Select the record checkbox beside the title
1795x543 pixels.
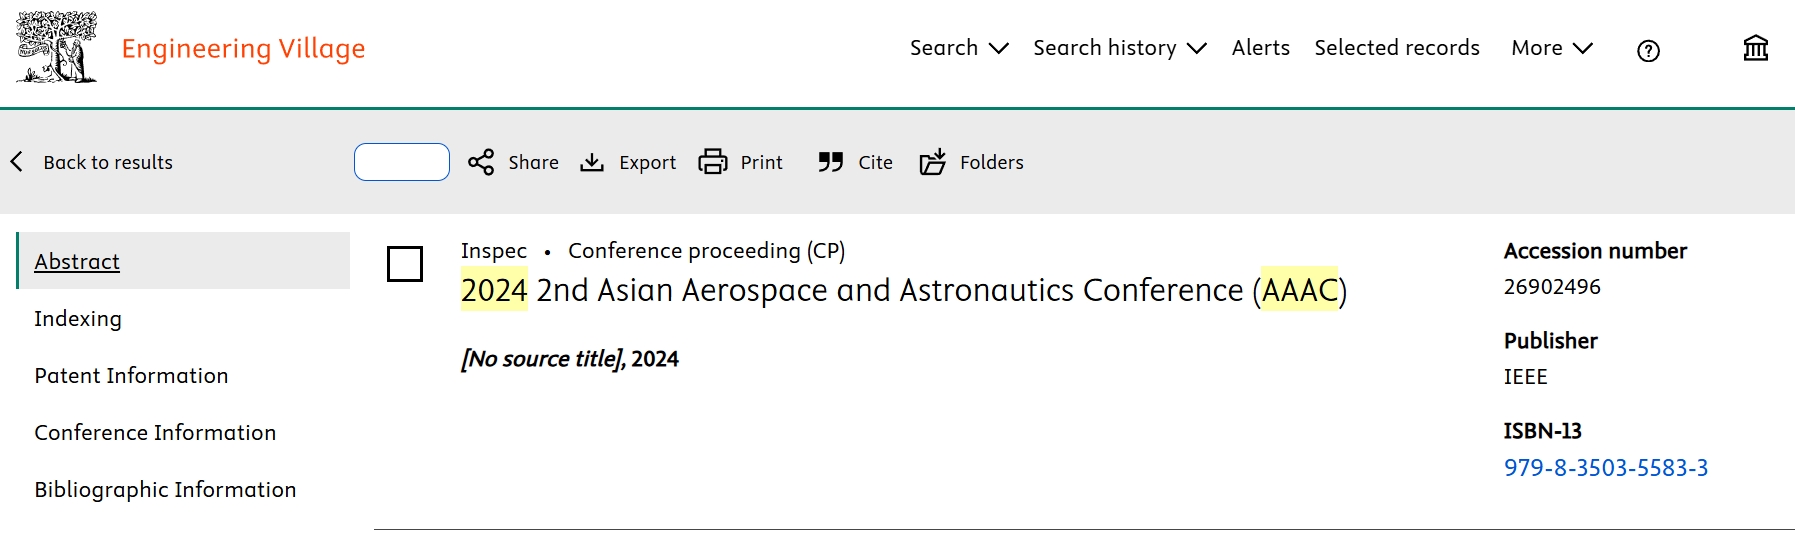(x=405, y=264)
